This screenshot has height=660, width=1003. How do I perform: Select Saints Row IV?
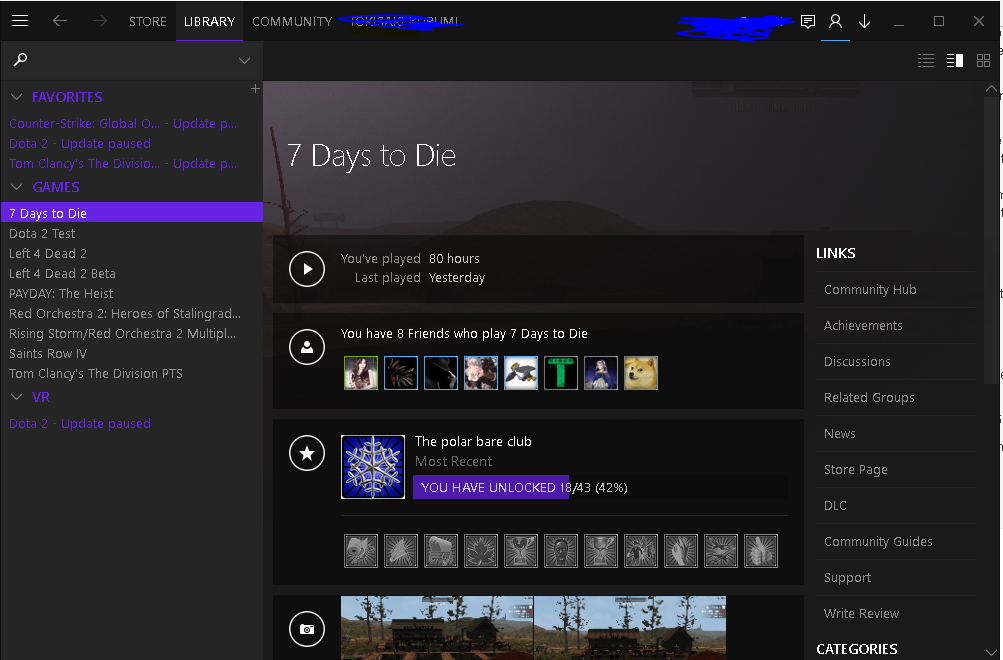pyautogui.click(x=132, y=353)
